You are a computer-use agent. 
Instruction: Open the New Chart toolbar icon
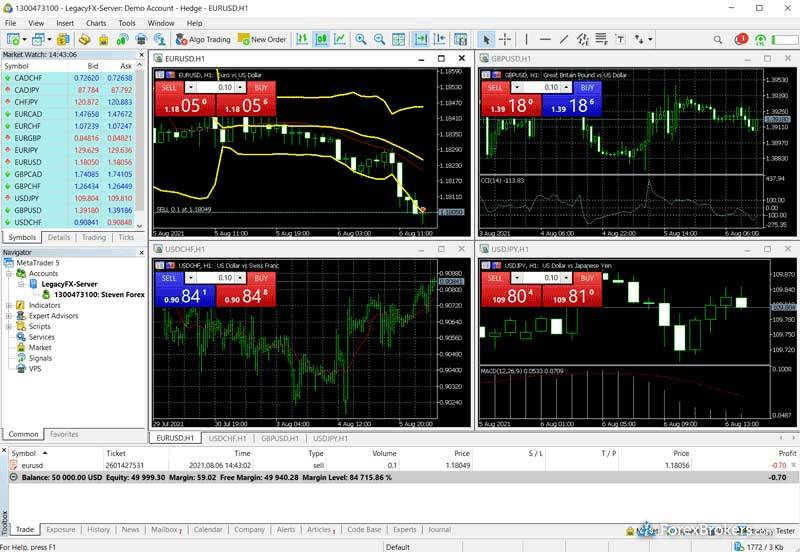tap(13, 39)
